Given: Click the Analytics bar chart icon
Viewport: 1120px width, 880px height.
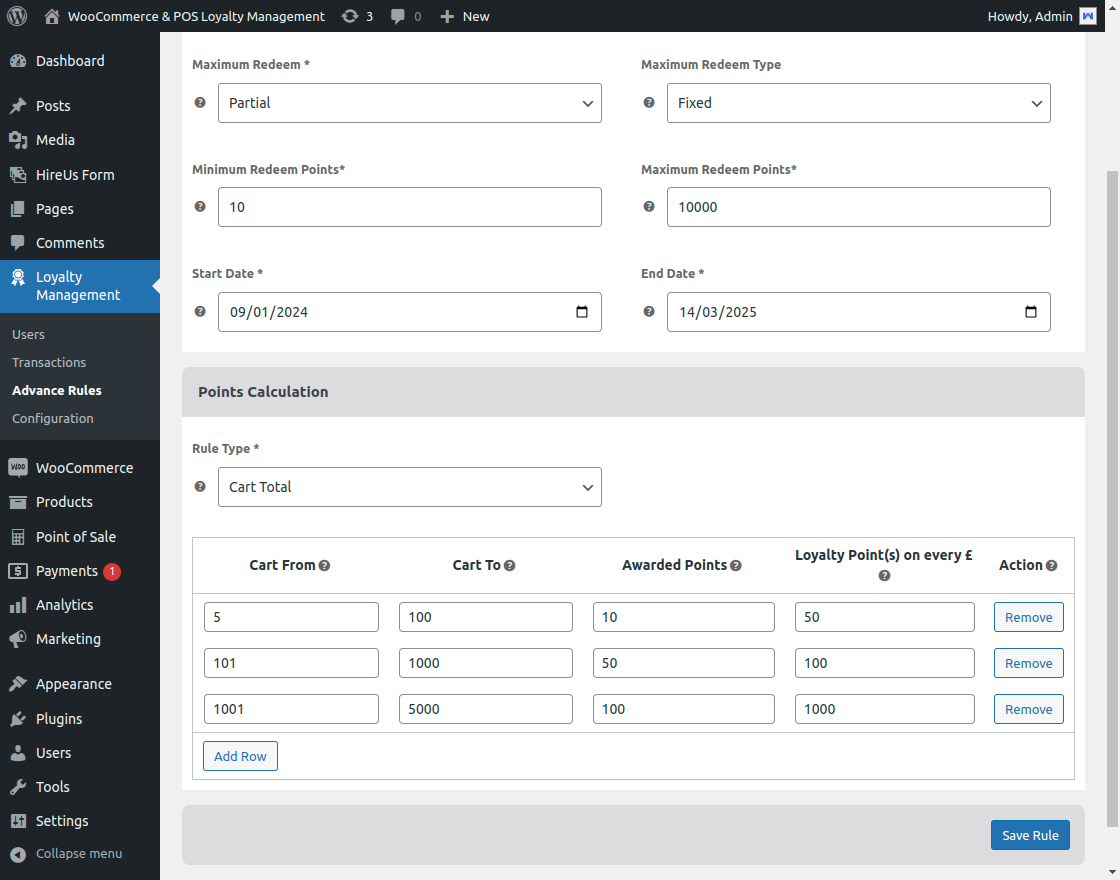Looking at the screenshot, I should pos(18,605).
